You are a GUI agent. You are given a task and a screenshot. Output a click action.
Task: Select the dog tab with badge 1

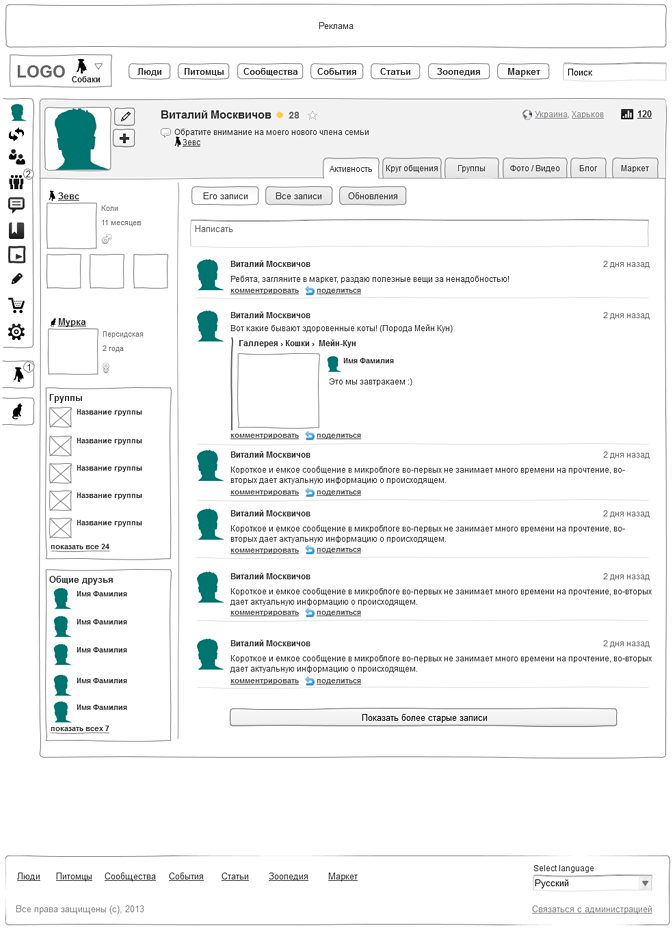click(18, 374)
